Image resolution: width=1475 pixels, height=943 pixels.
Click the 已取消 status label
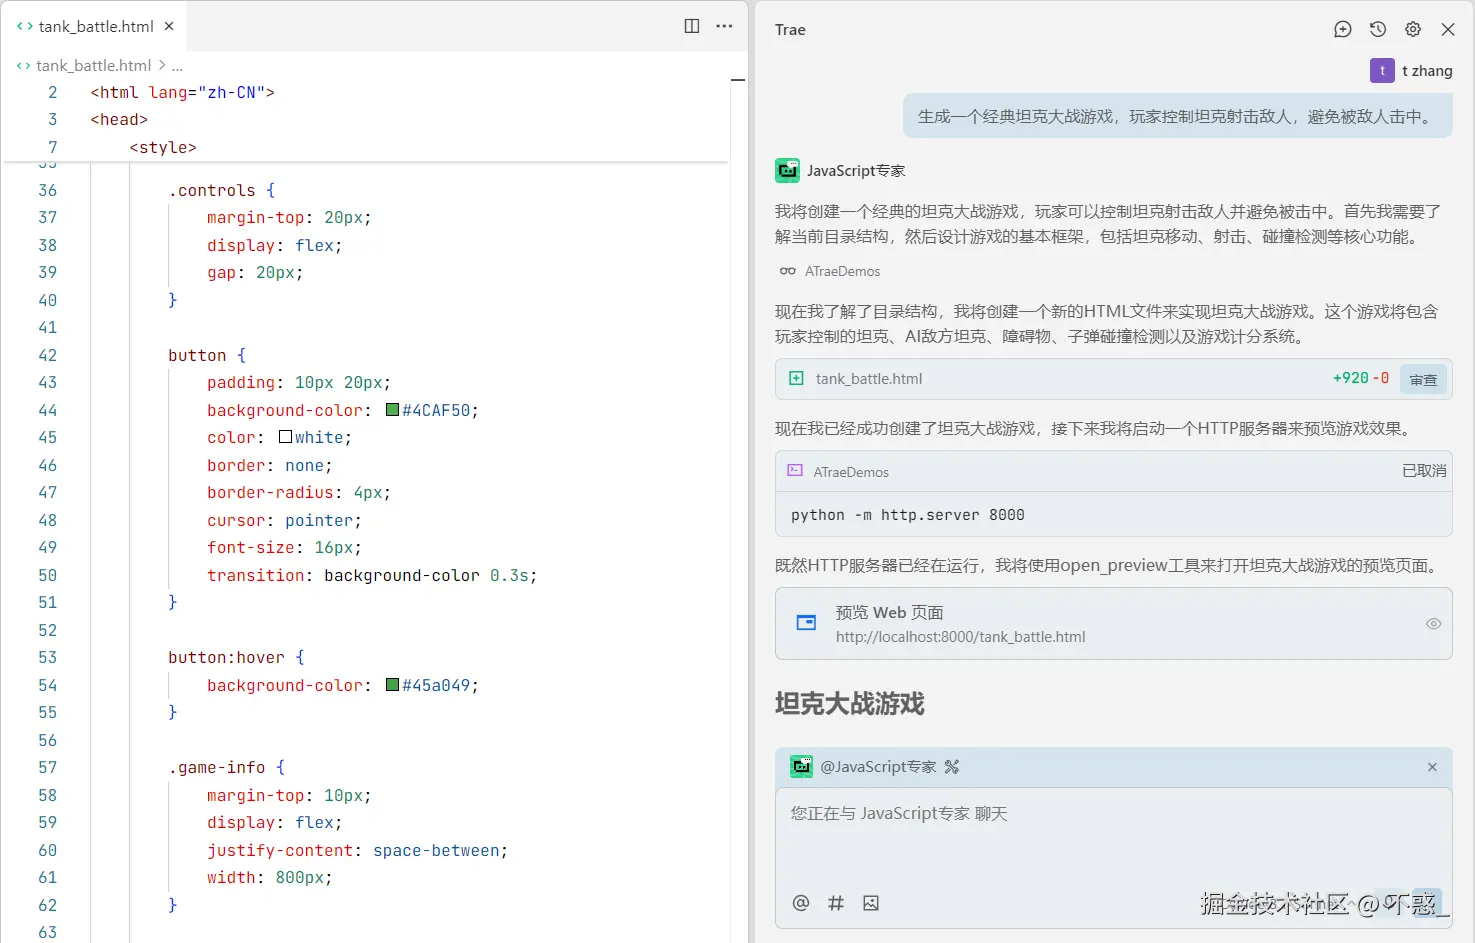(1424, 471)
